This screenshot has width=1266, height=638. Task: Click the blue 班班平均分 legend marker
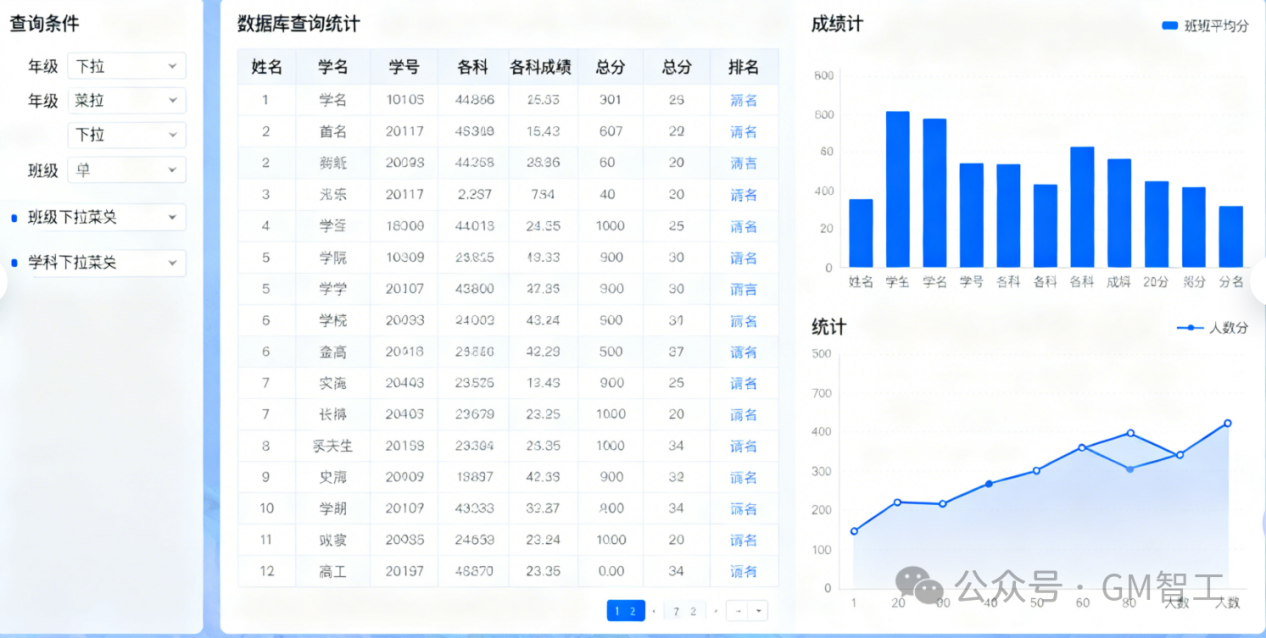(1170, 26)
